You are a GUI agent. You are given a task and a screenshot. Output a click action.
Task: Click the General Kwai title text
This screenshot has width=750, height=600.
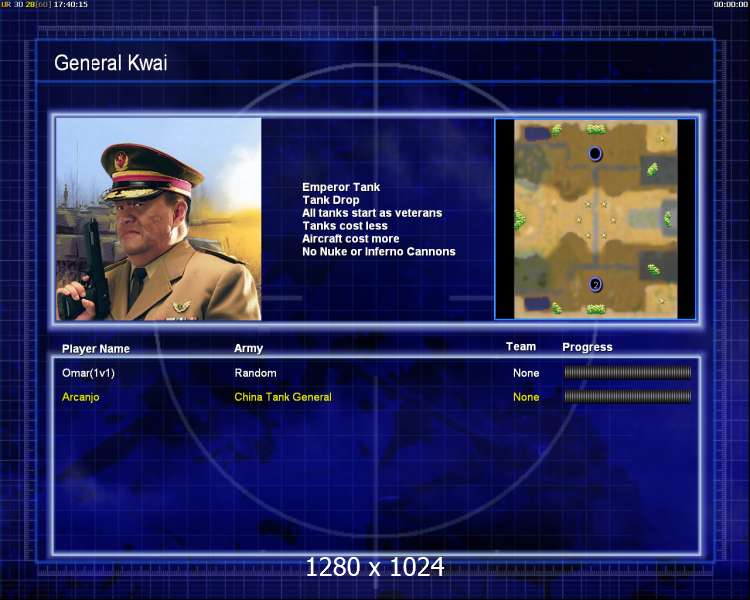click(x=110, y=63)
